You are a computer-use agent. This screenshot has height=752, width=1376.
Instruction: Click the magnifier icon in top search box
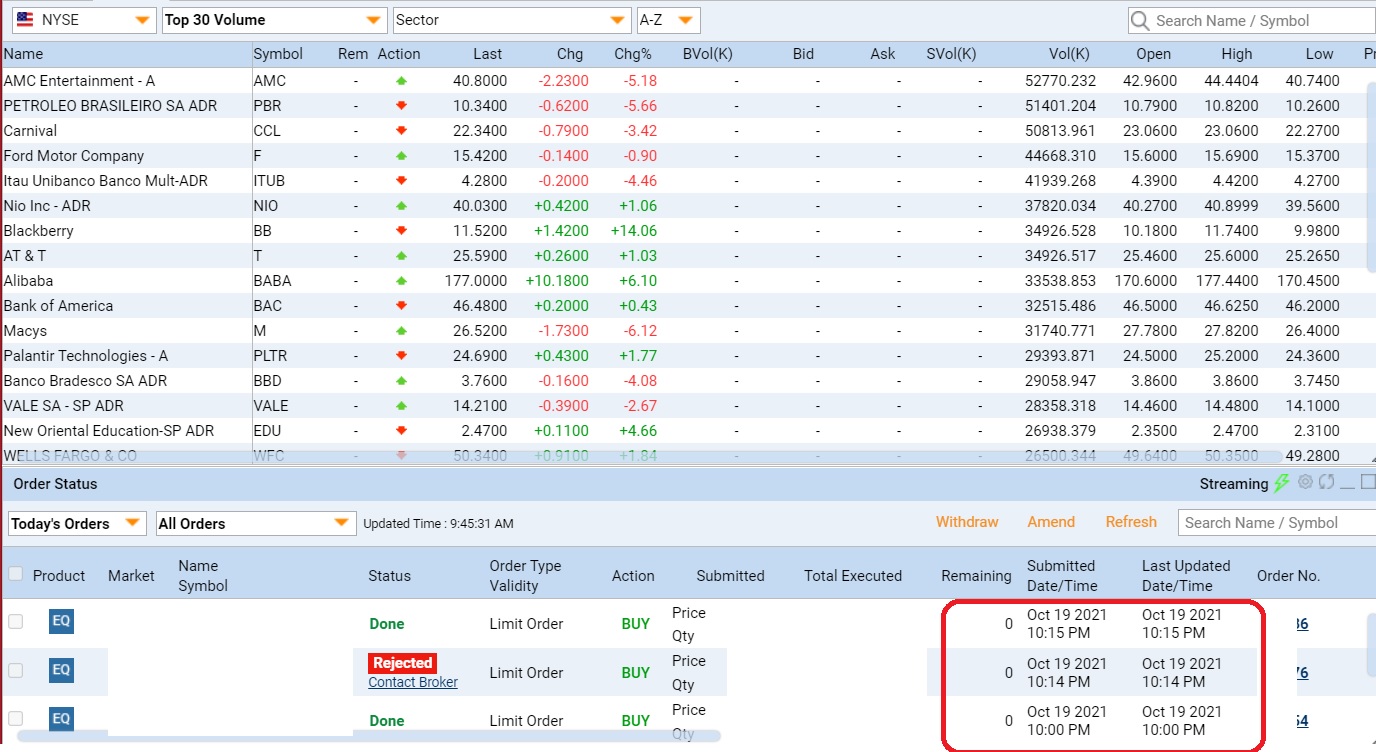(1140, 20)
